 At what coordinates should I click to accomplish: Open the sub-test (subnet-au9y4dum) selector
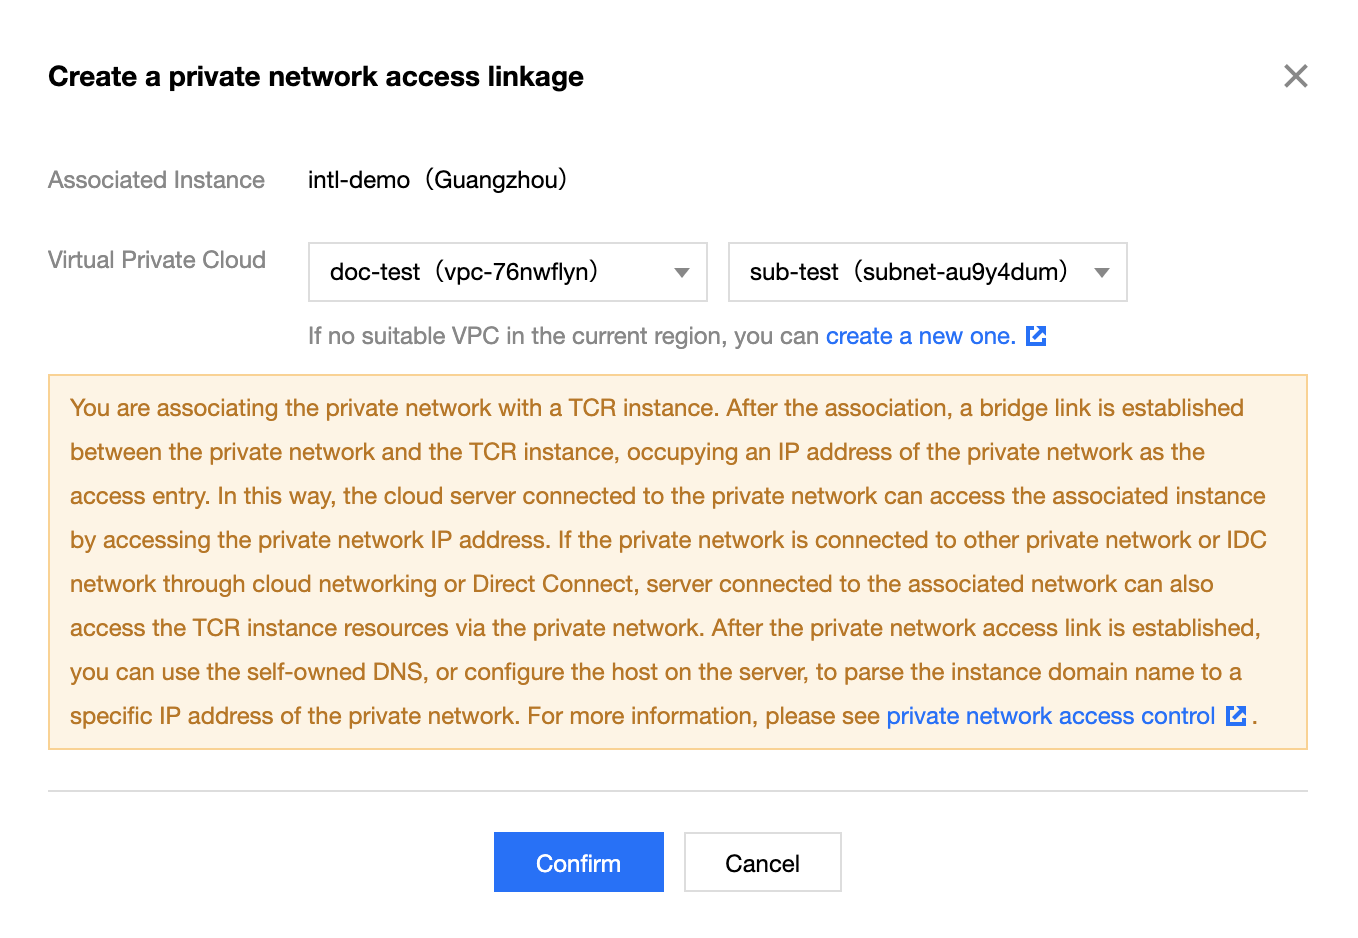pos(928,272)
